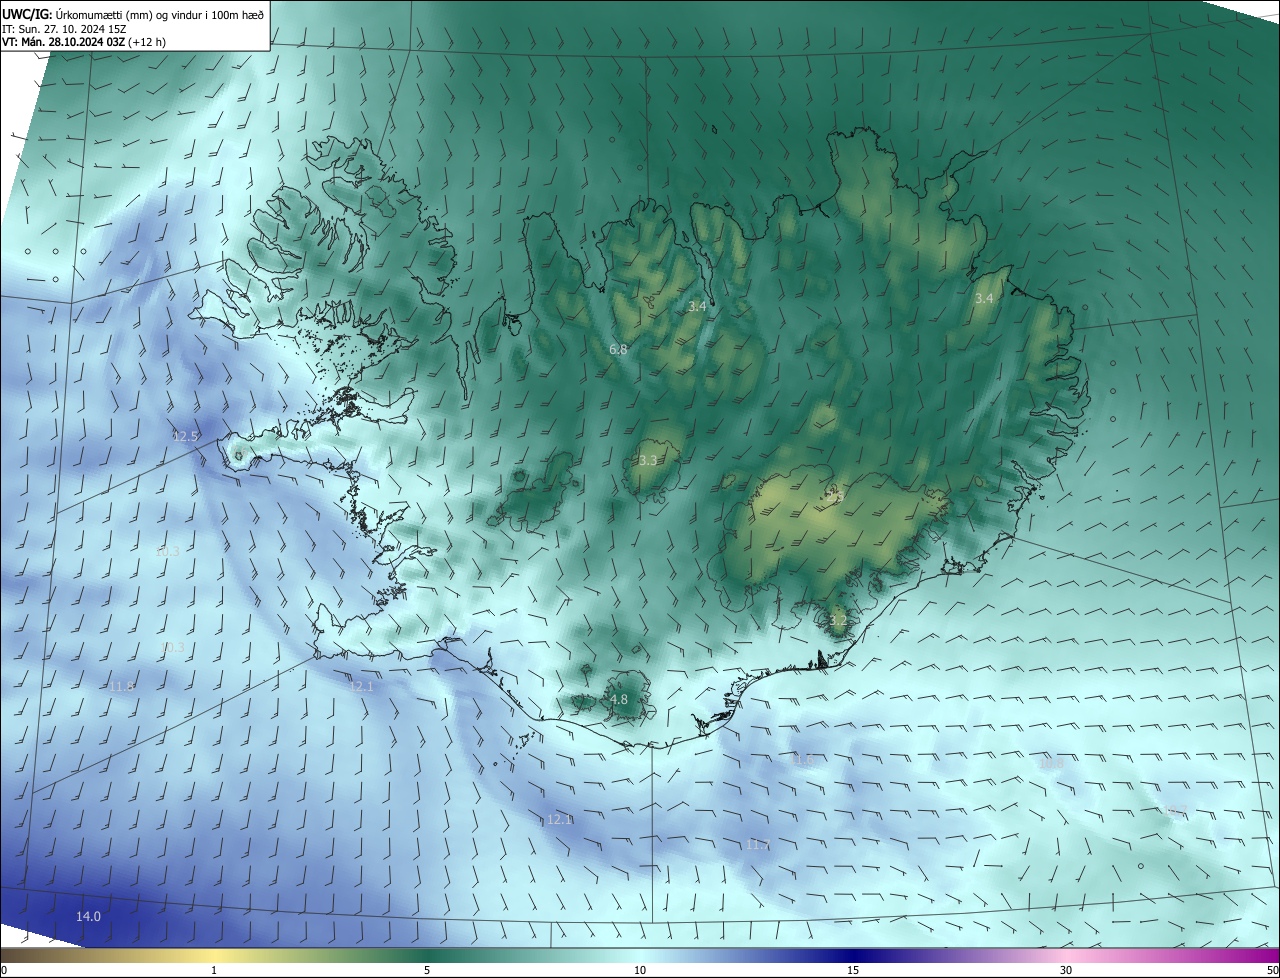Click the 10.7 value label
This screenshot has width=1280, height=978.
1176,809
